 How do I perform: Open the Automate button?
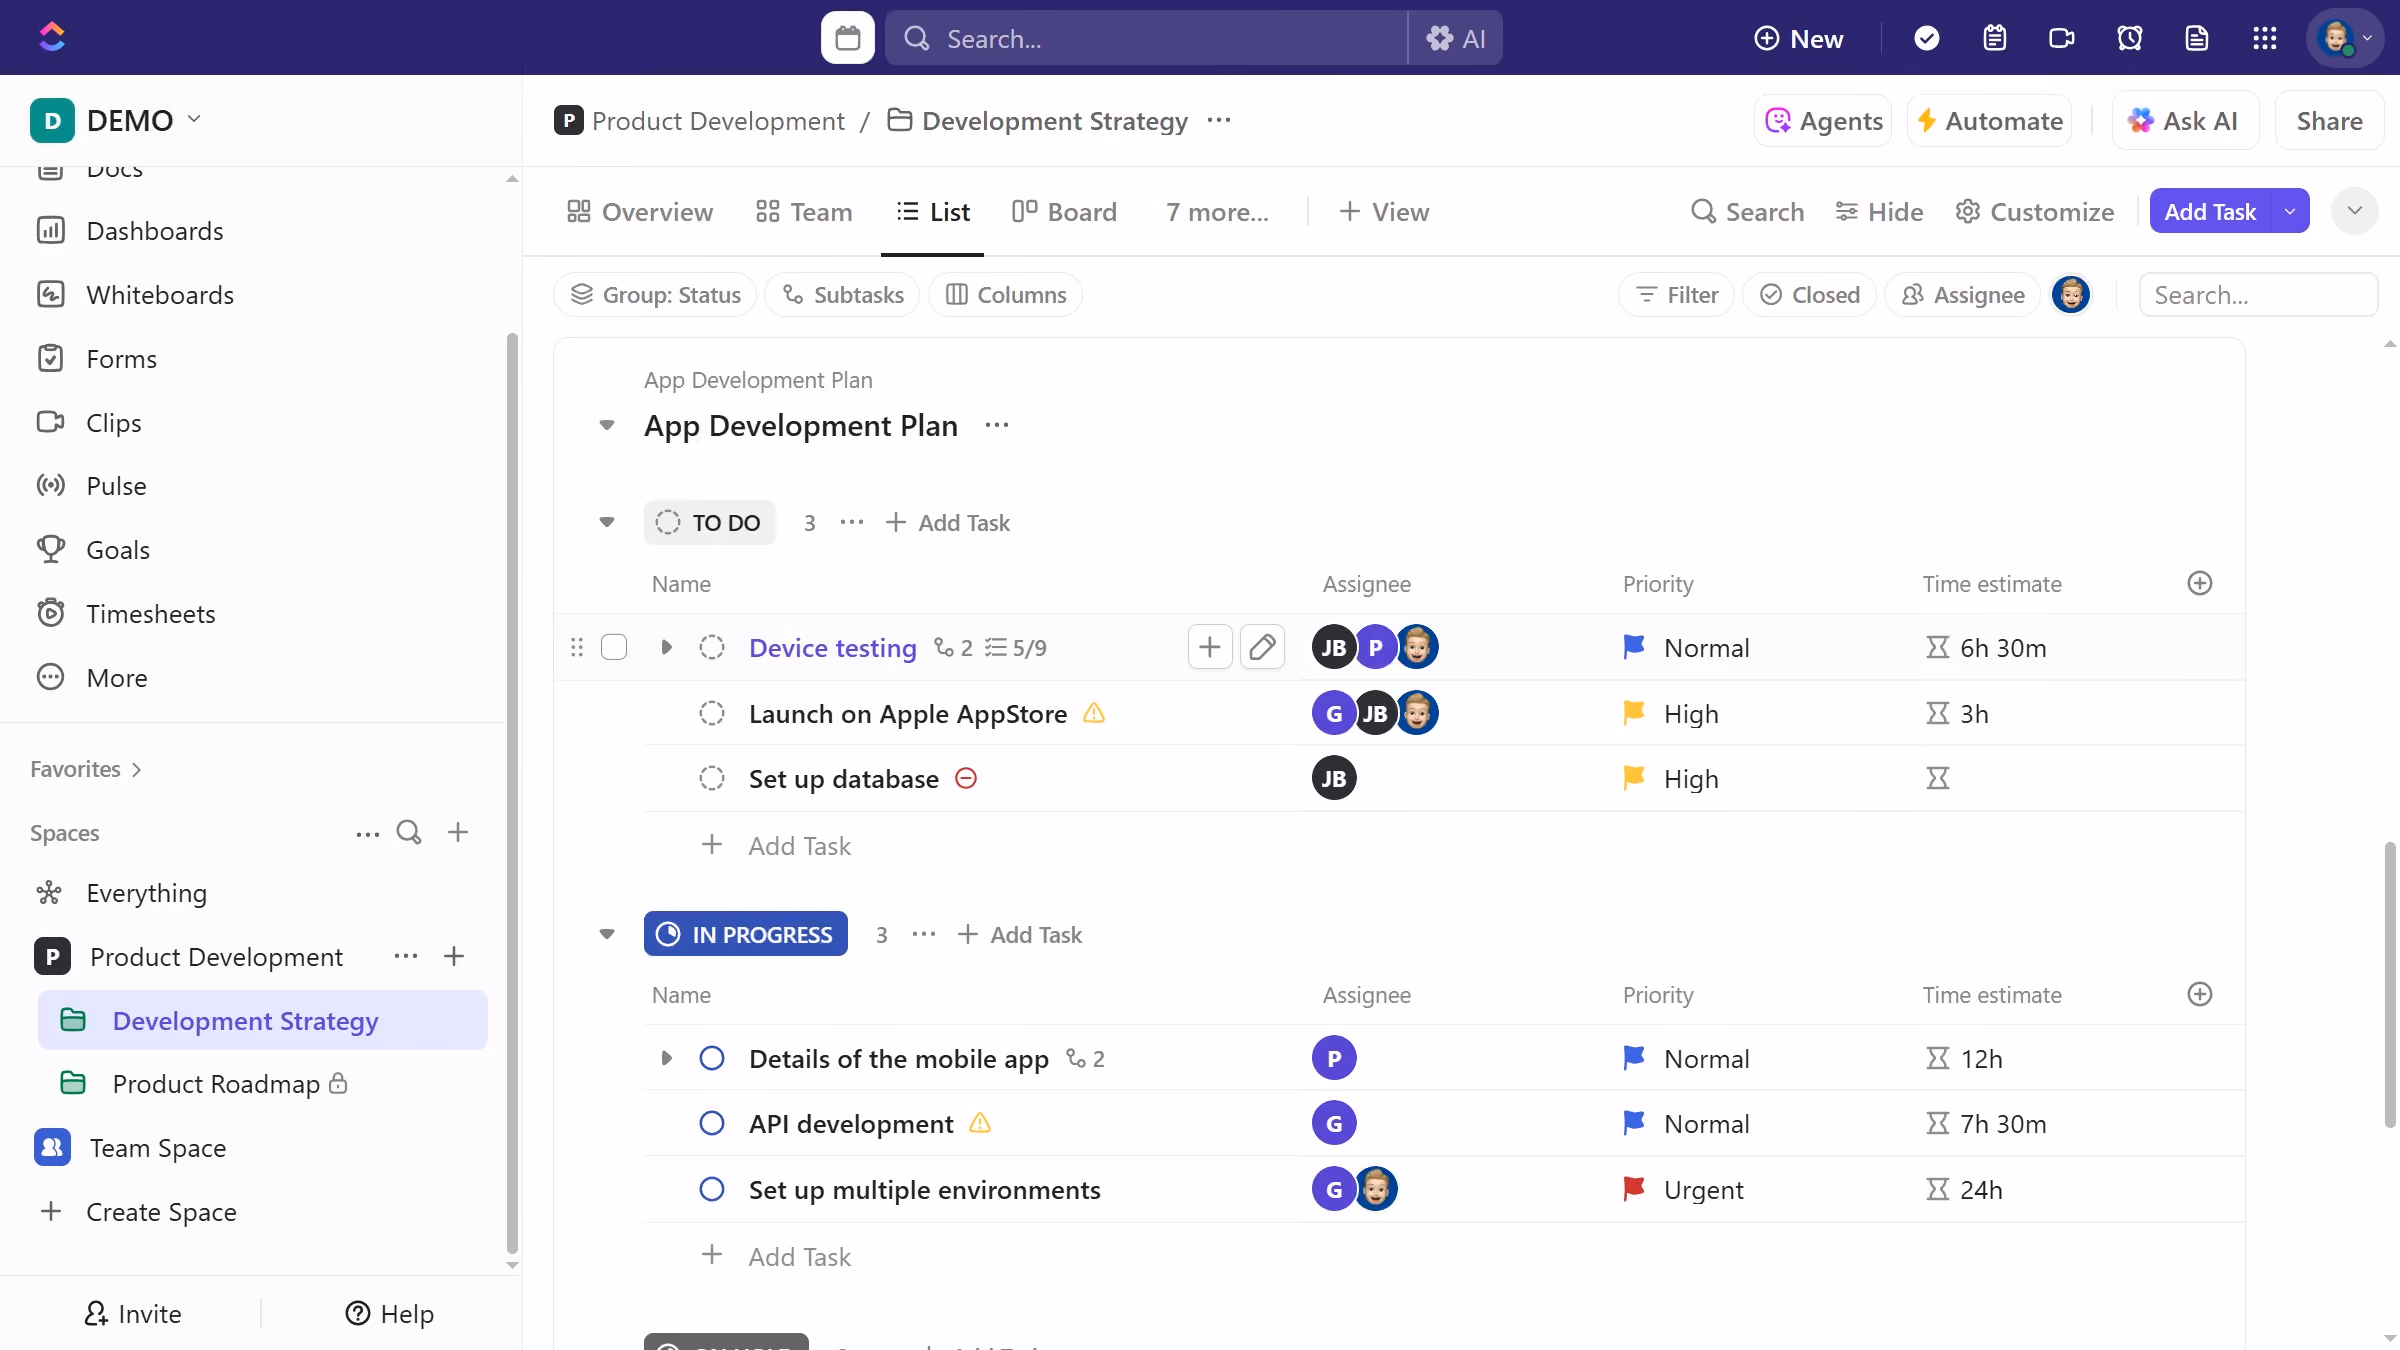[1989, 121]
